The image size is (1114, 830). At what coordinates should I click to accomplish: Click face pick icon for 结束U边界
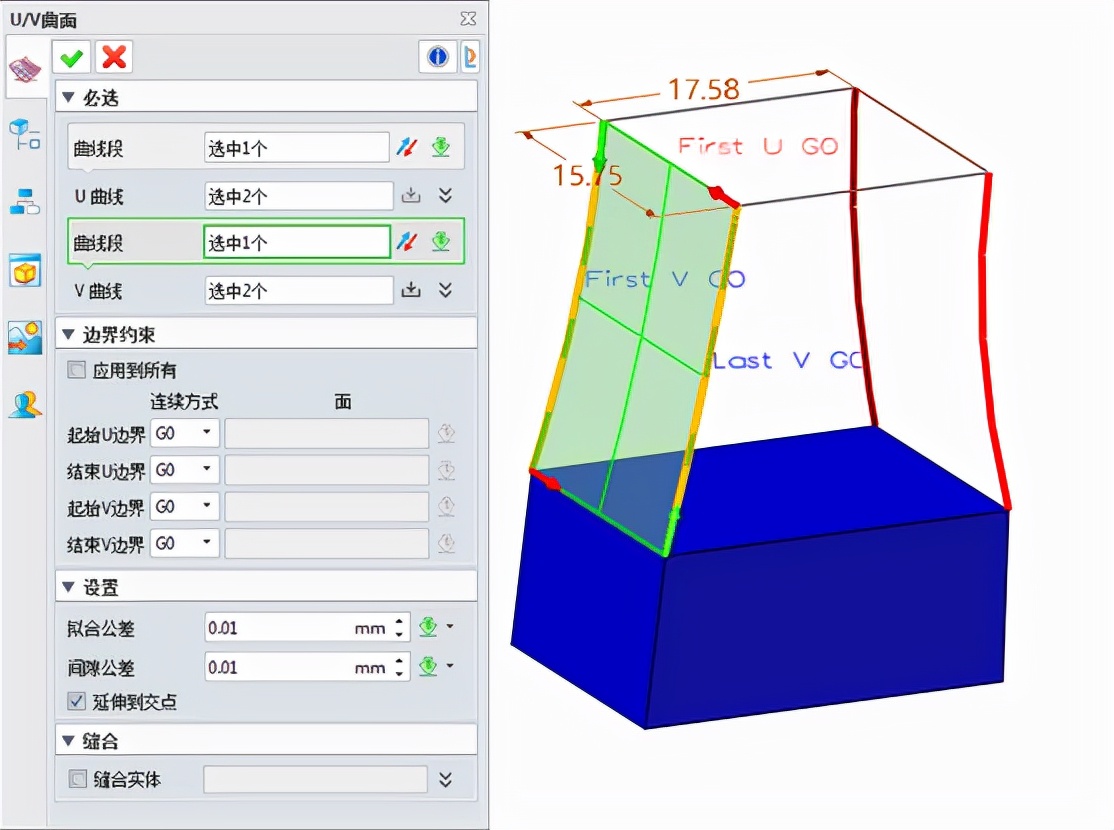coord(446,470)
